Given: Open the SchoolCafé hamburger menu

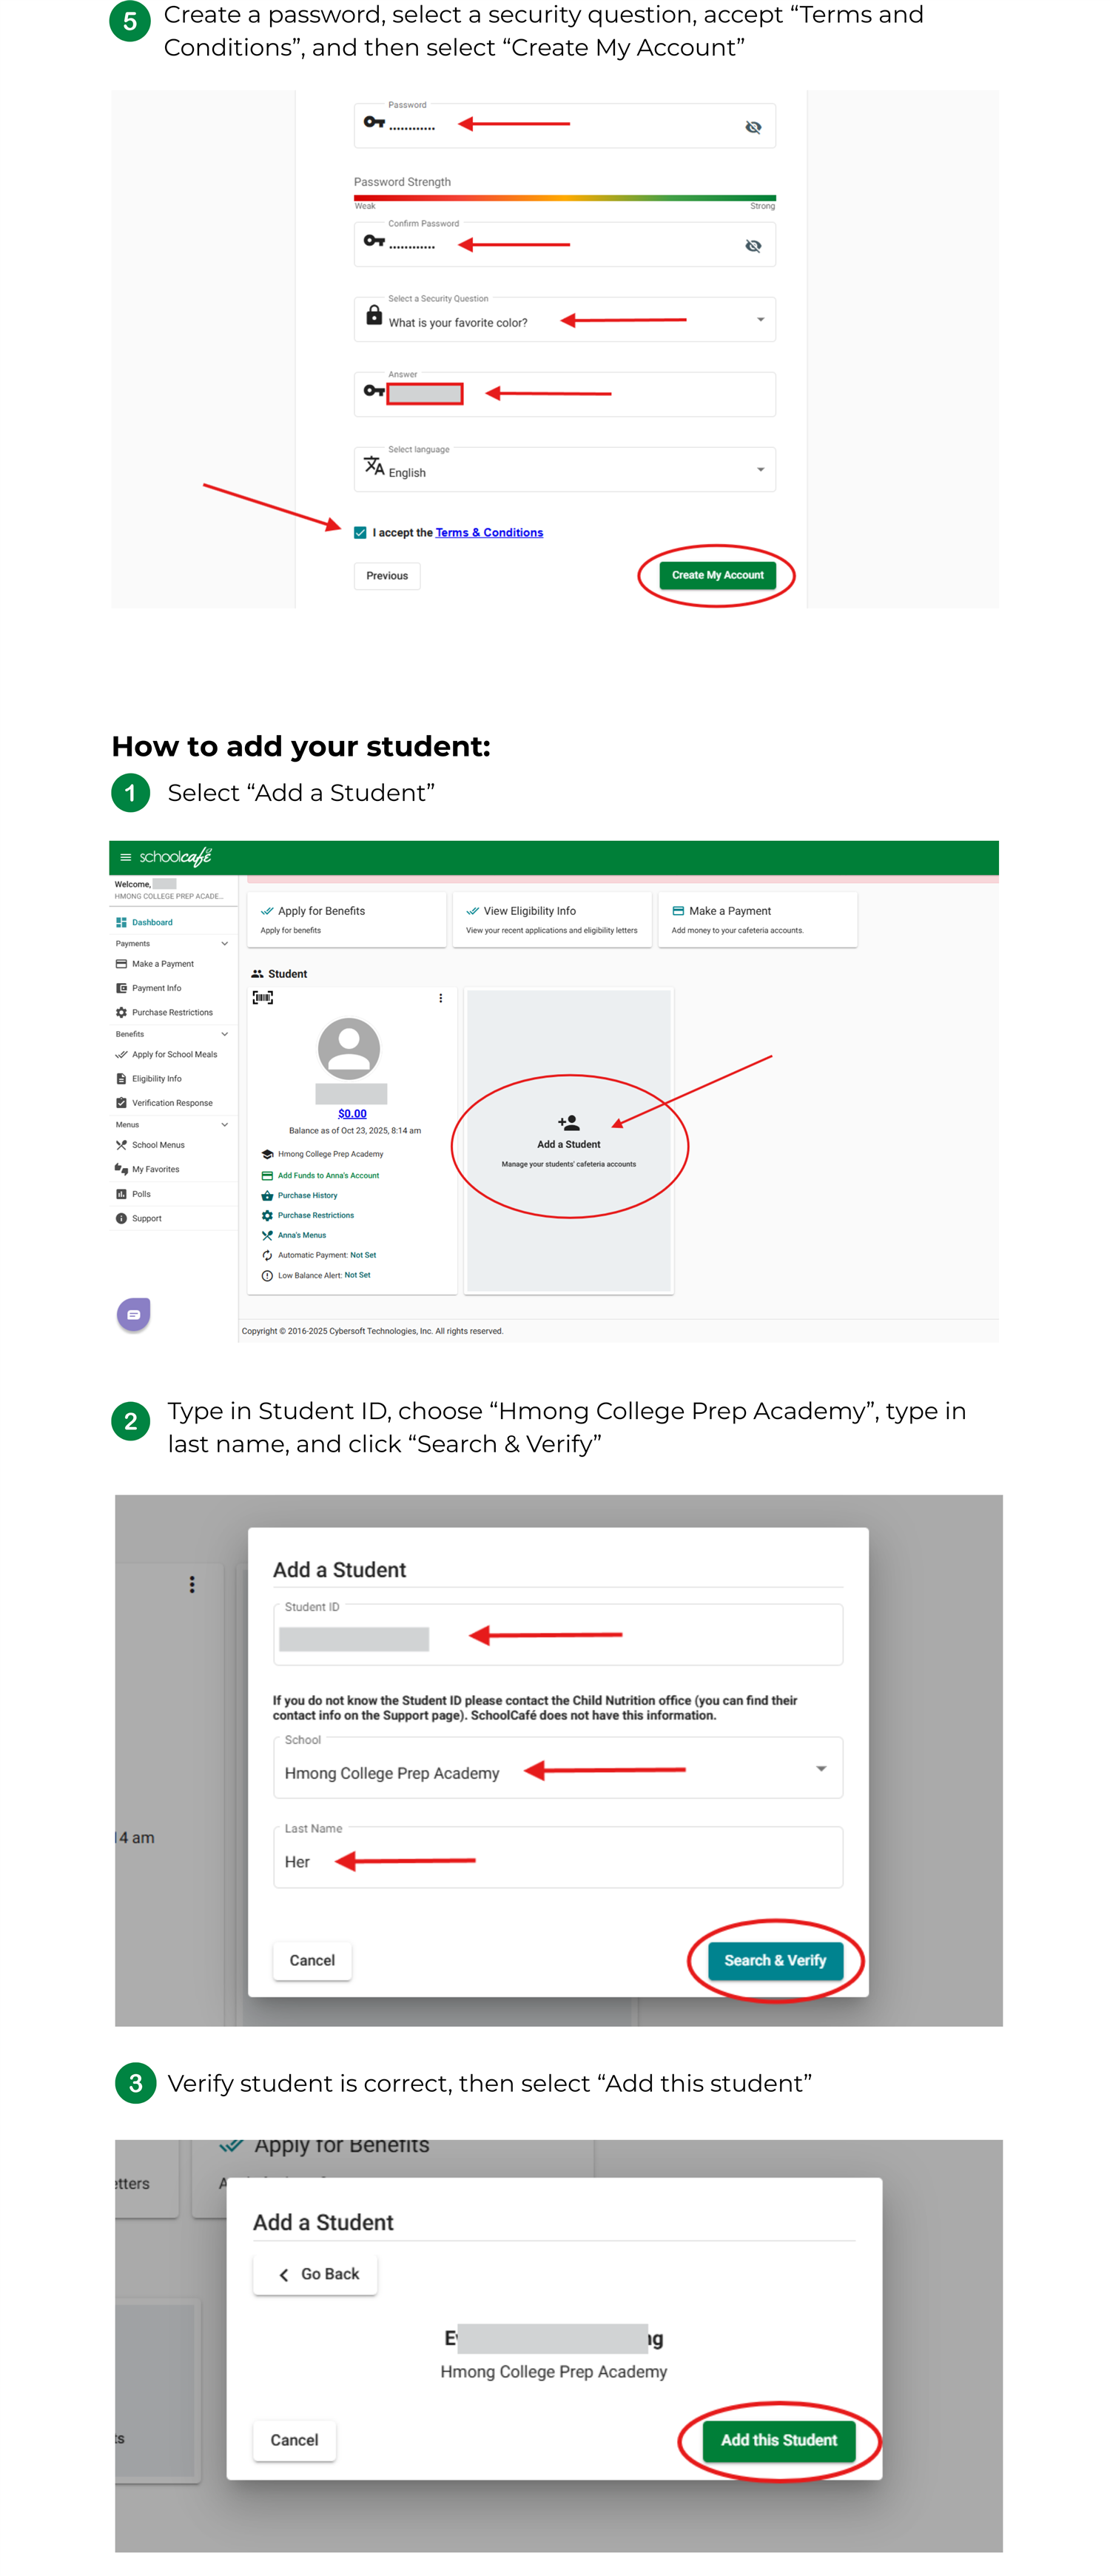Looking at the screenshot, I should tap(125, 857).
